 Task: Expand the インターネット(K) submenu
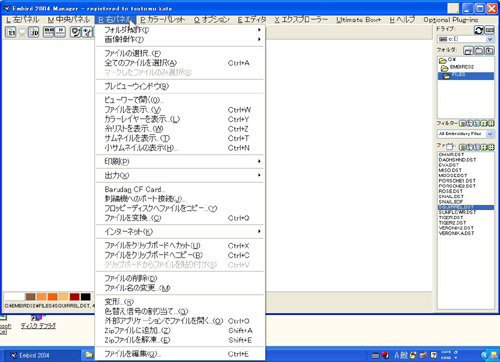180,231
